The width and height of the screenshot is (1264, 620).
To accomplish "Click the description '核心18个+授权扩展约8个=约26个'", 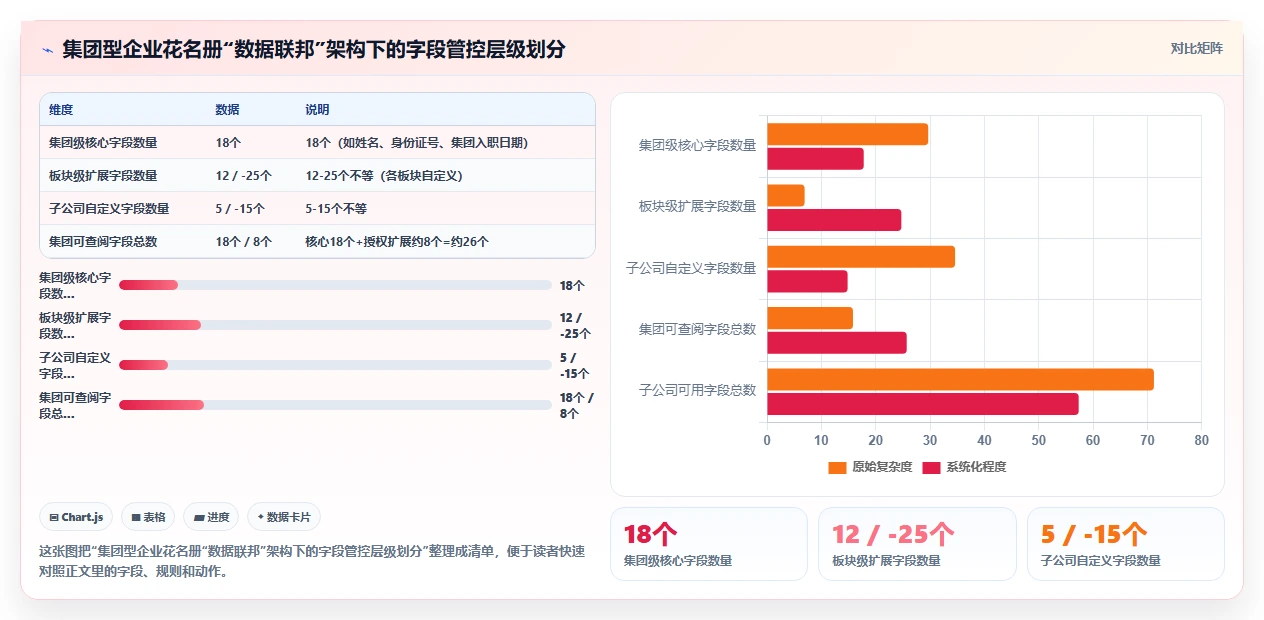I will [x=397, y=241].
